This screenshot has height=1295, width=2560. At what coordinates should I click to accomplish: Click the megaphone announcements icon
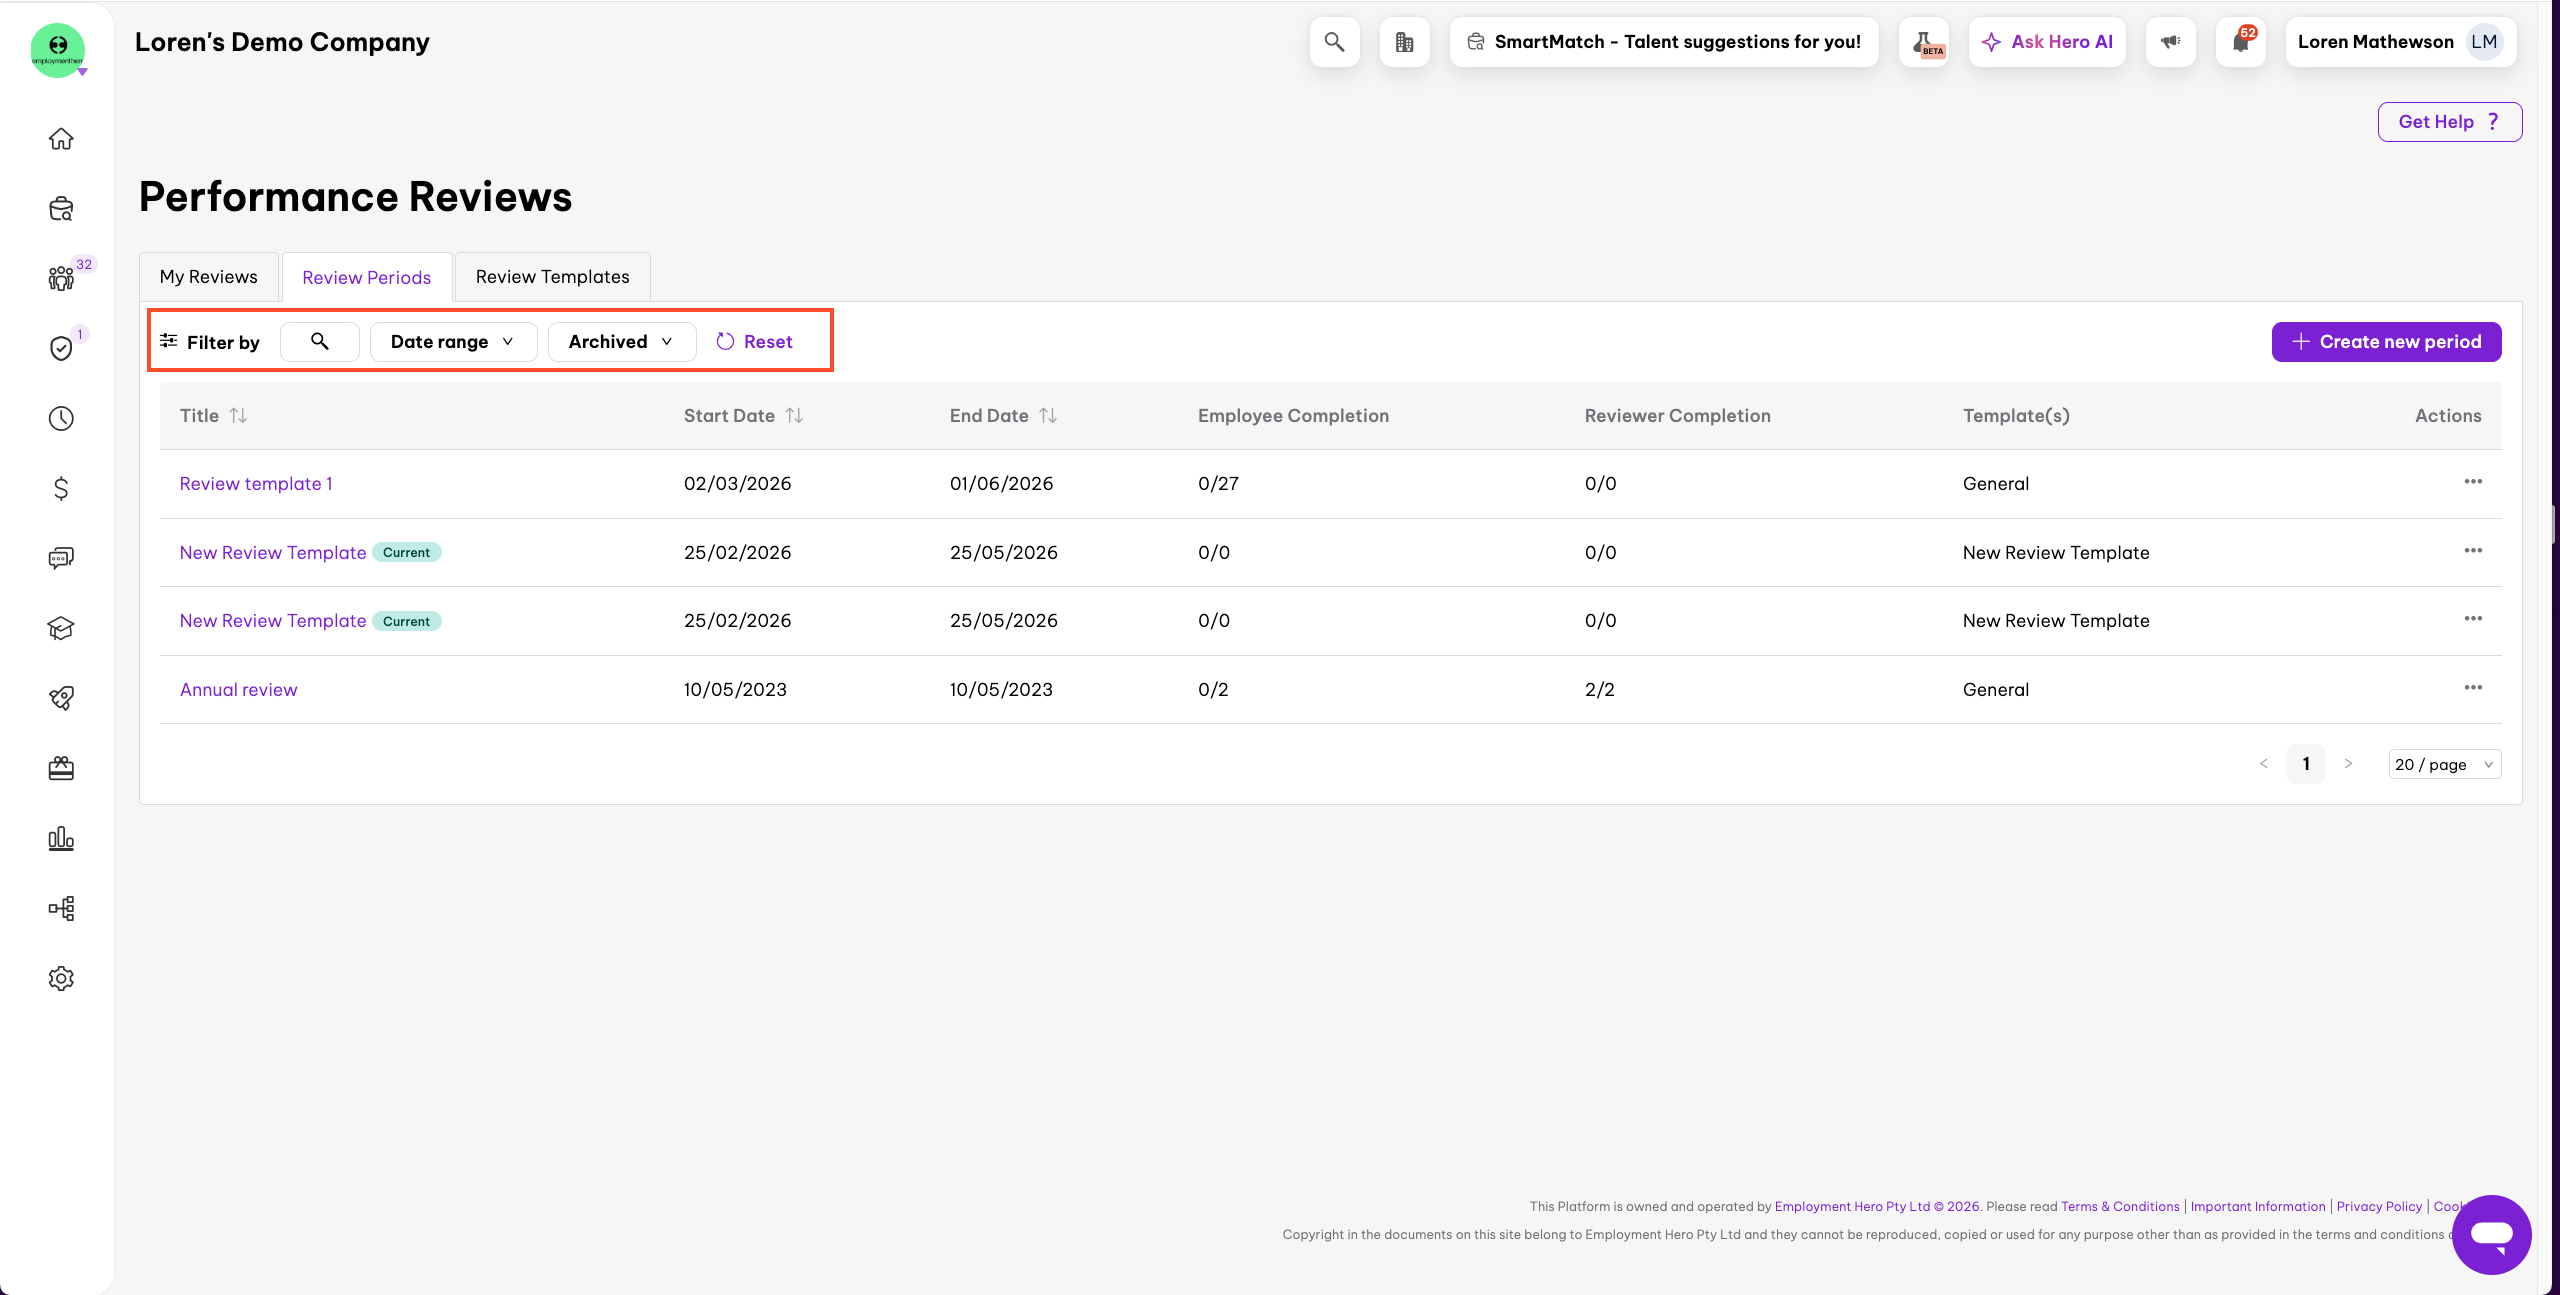pos(2170,42)
